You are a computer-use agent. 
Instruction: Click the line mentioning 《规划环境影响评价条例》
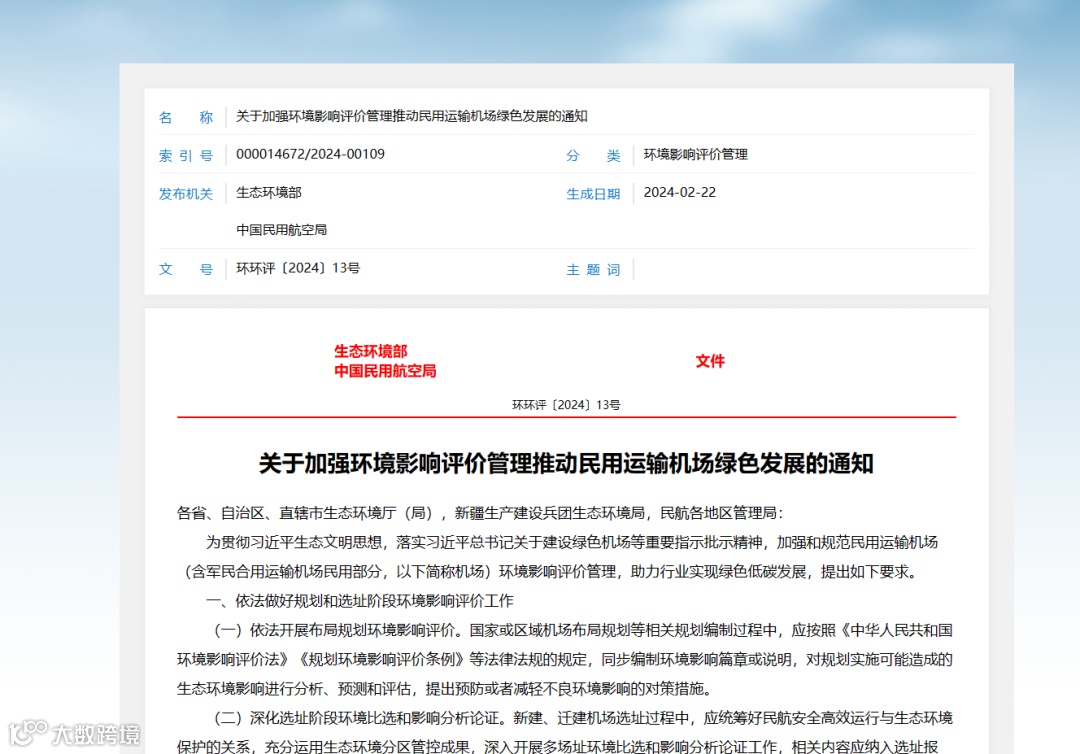[565, 660]
